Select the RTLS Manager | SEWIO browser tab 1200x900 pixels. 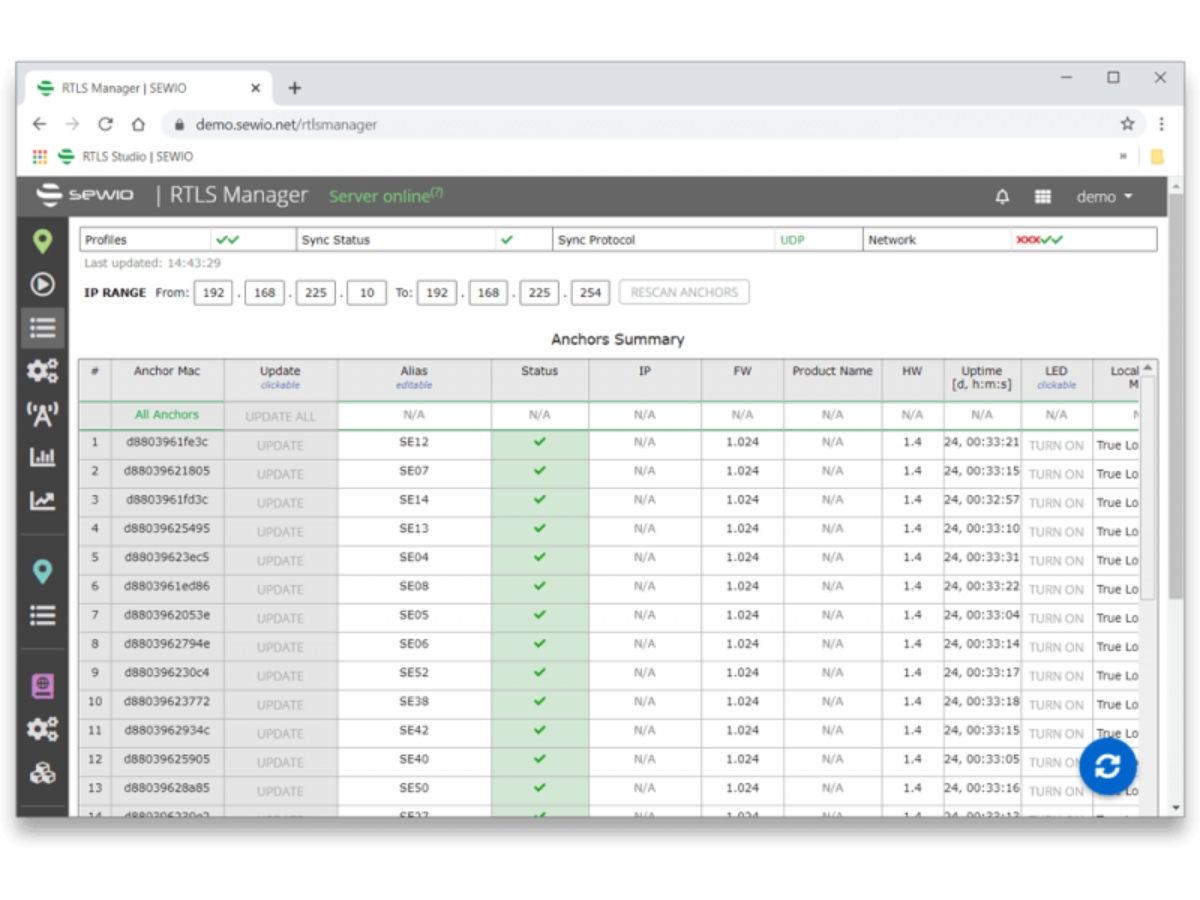pos(148,88)
